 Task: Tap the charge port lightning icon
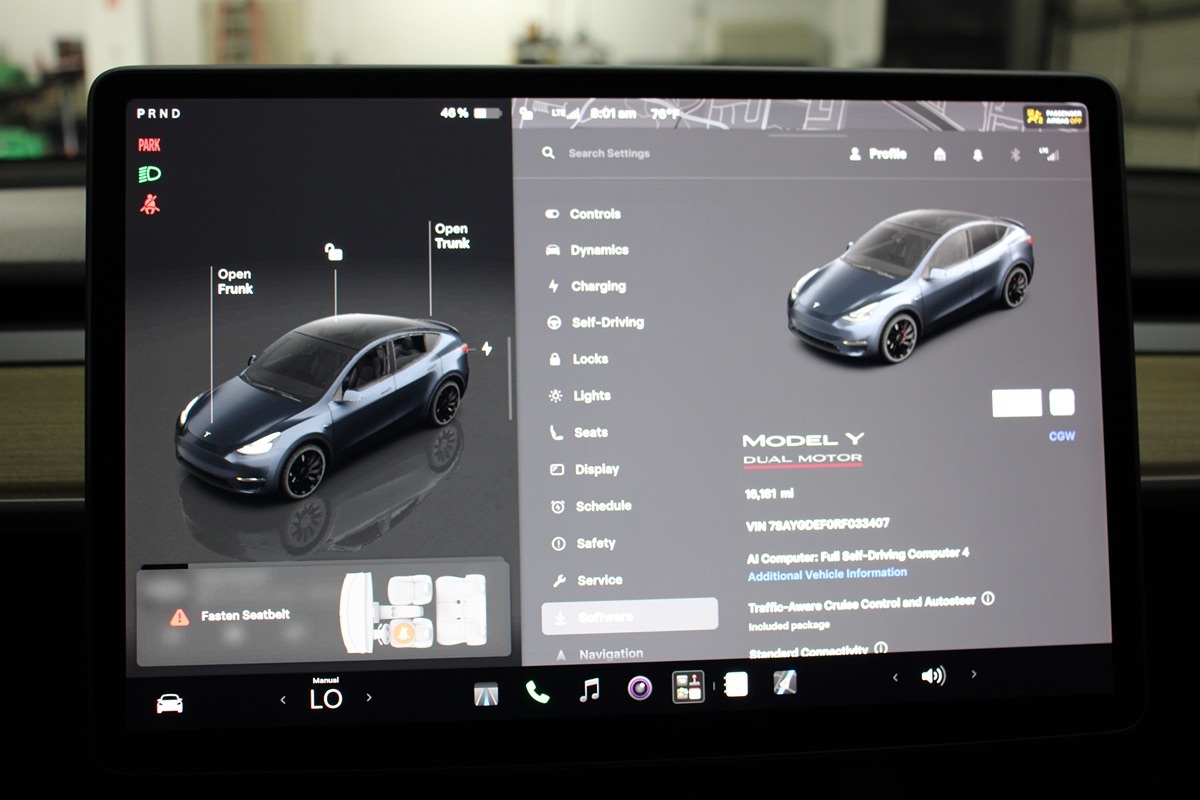coord(487,349)
